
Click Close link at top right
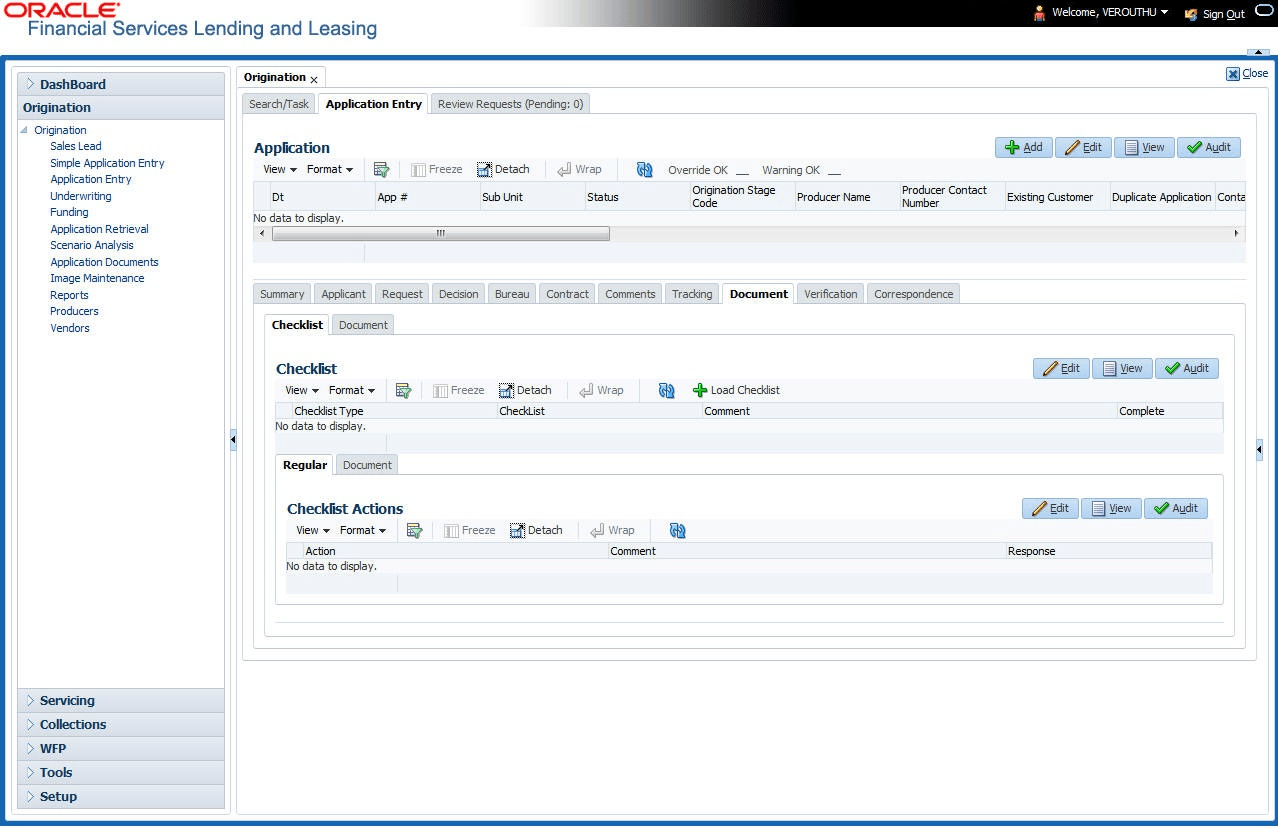click(x=1247, y=73)
